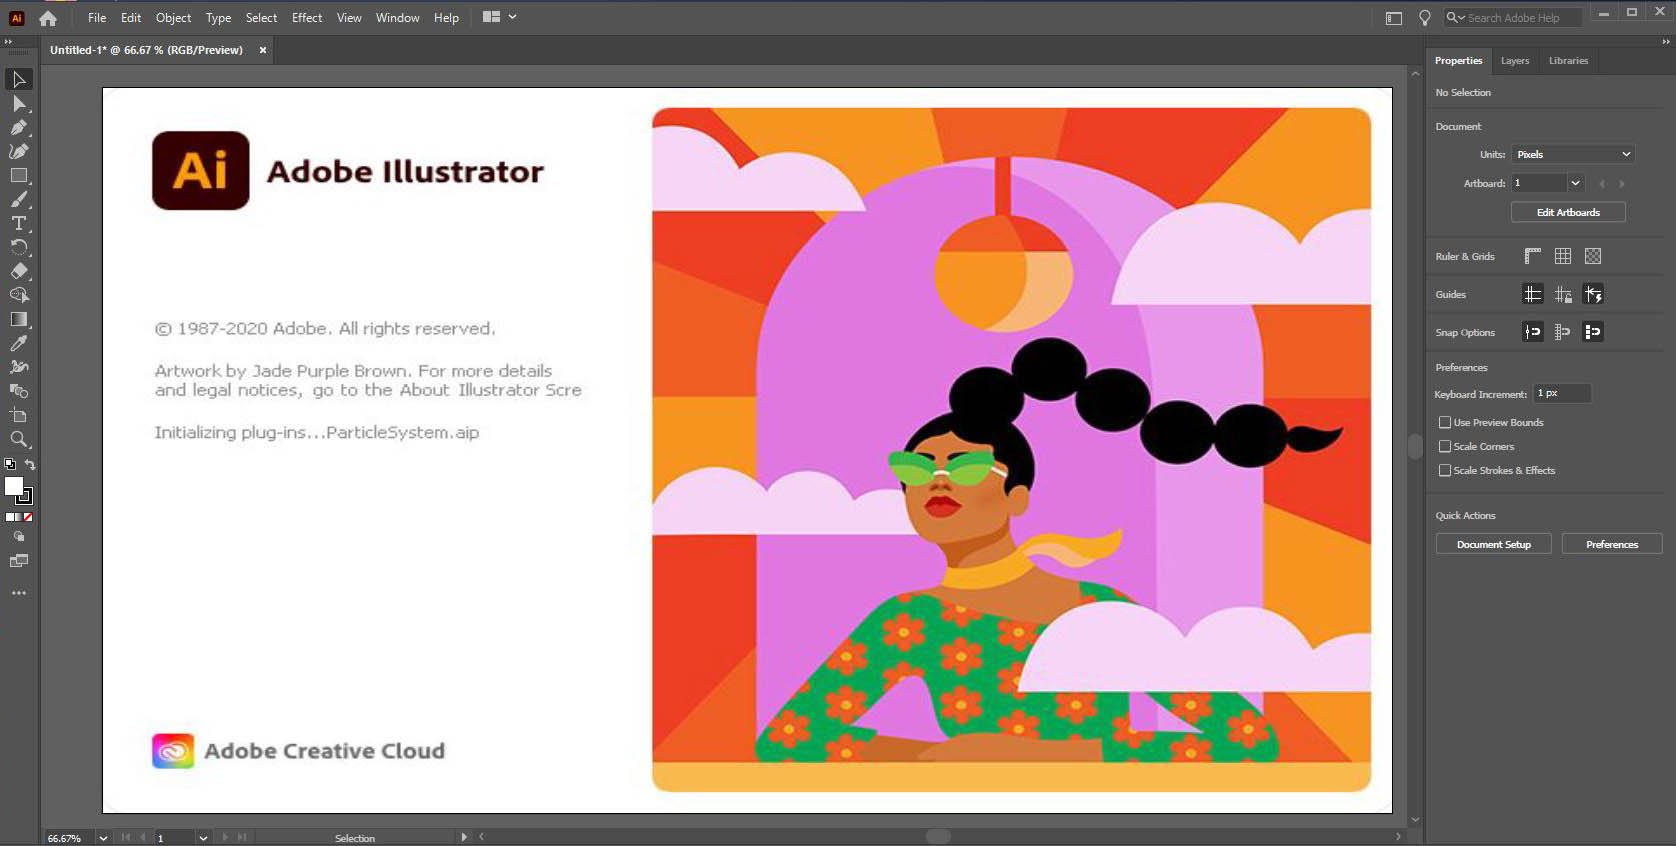Open the Effect menu

click(306, 18)
